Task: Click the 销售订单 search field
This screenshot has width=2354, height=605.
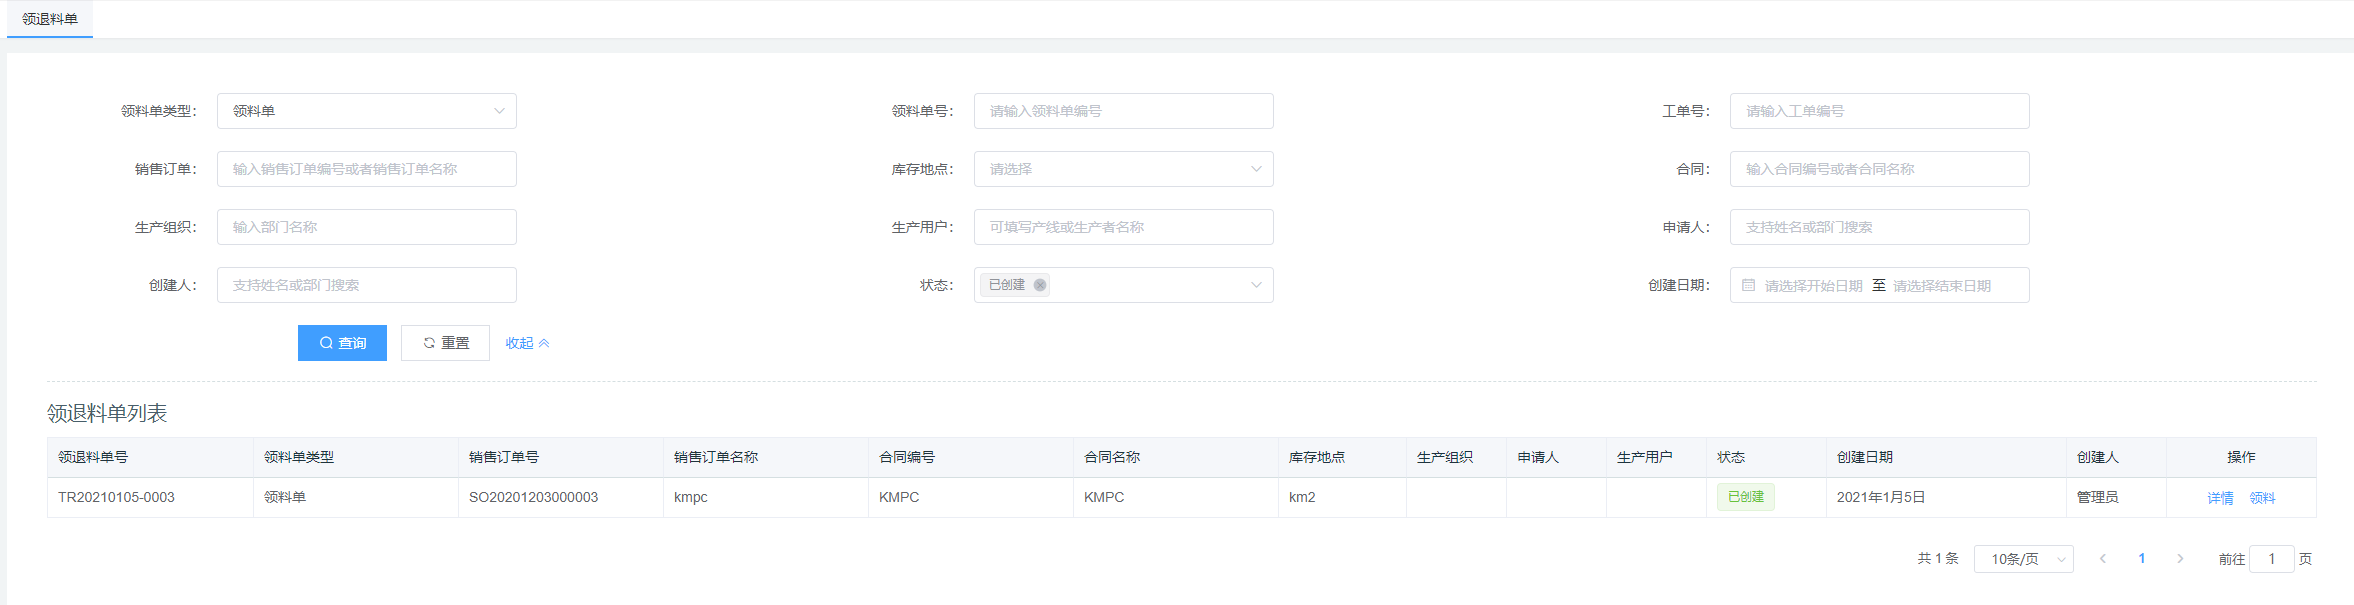Action: pyautogui.click(x=366, y=169)
